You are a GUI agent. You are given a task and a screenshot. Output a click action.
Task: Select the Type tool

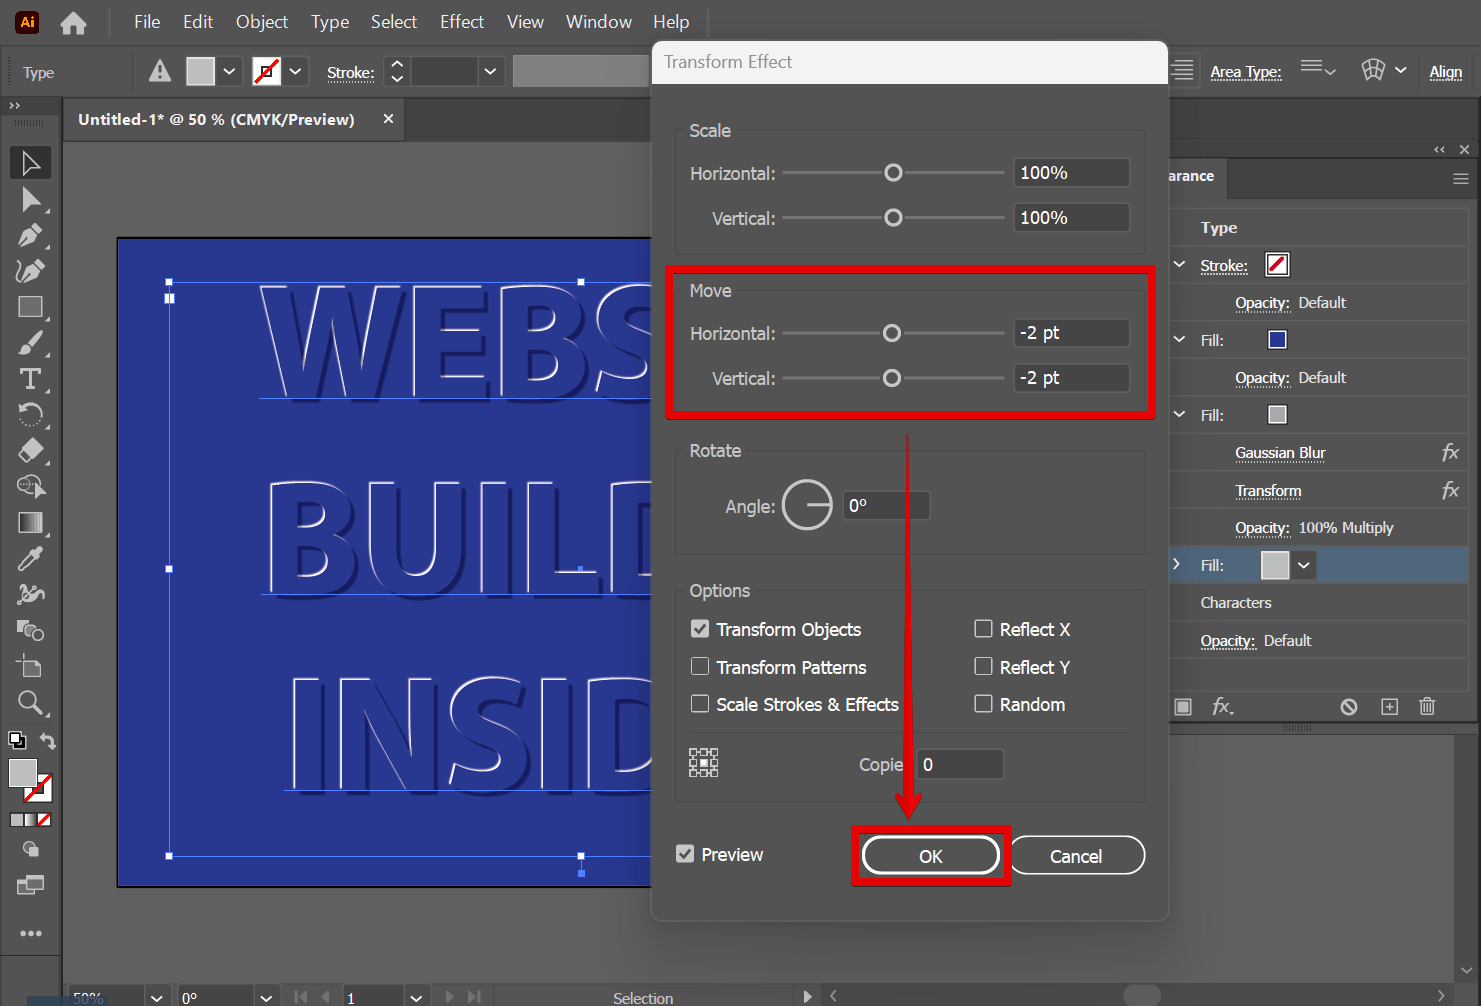point(30,379)
